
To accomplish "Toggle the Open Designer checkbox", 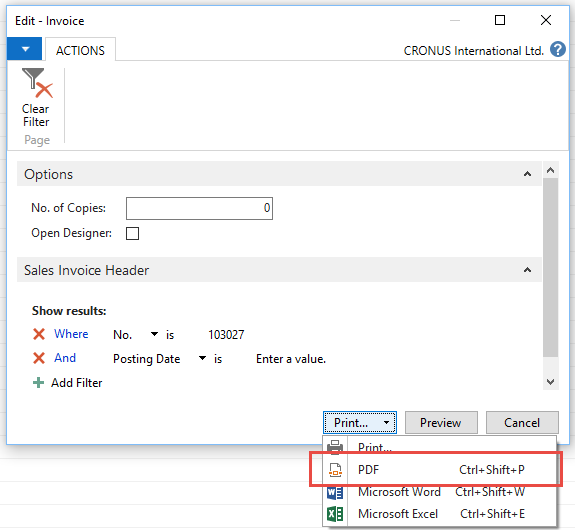I will click(x=132, y=233).
